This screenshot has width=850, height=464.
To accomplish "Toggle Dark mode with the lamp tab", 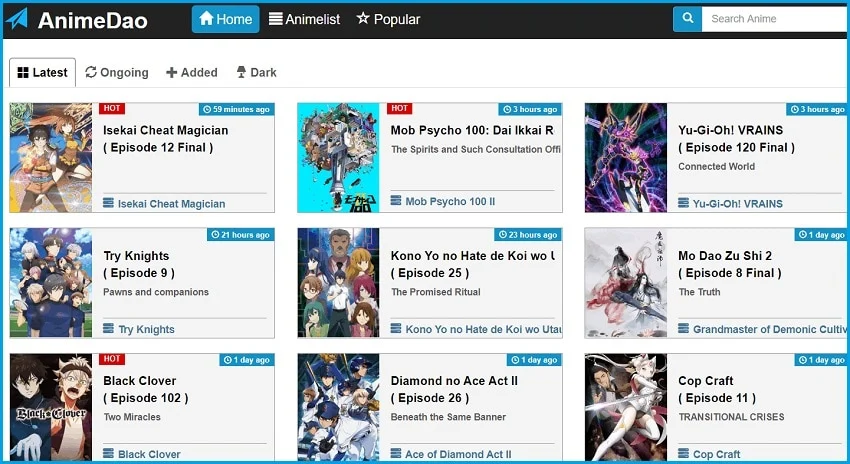I will pyautogui.click(x=256, y=72).
